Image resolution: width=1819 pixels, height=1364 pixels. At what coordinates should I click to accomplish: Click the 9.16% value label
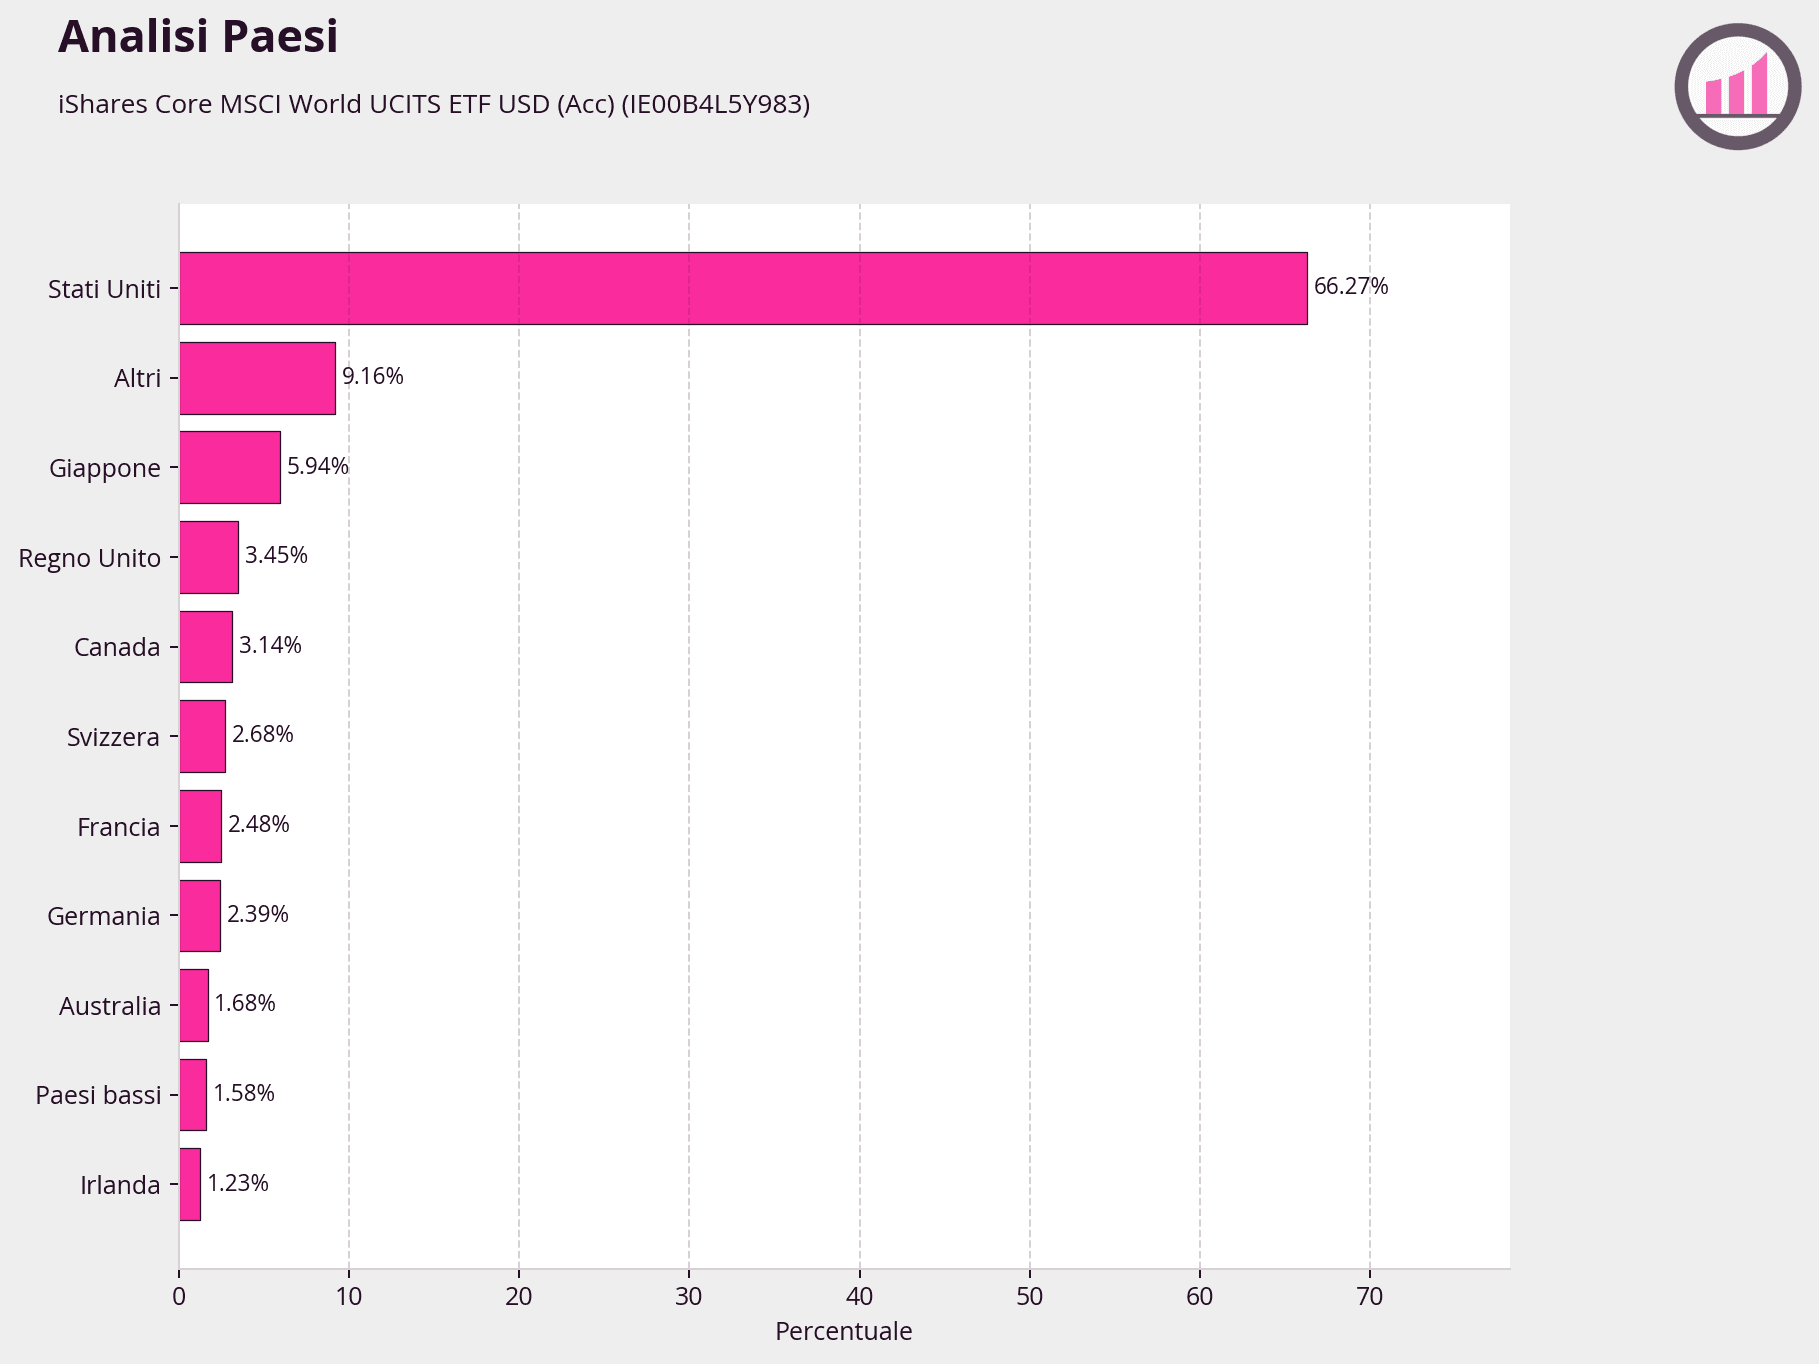coord(372,377)
